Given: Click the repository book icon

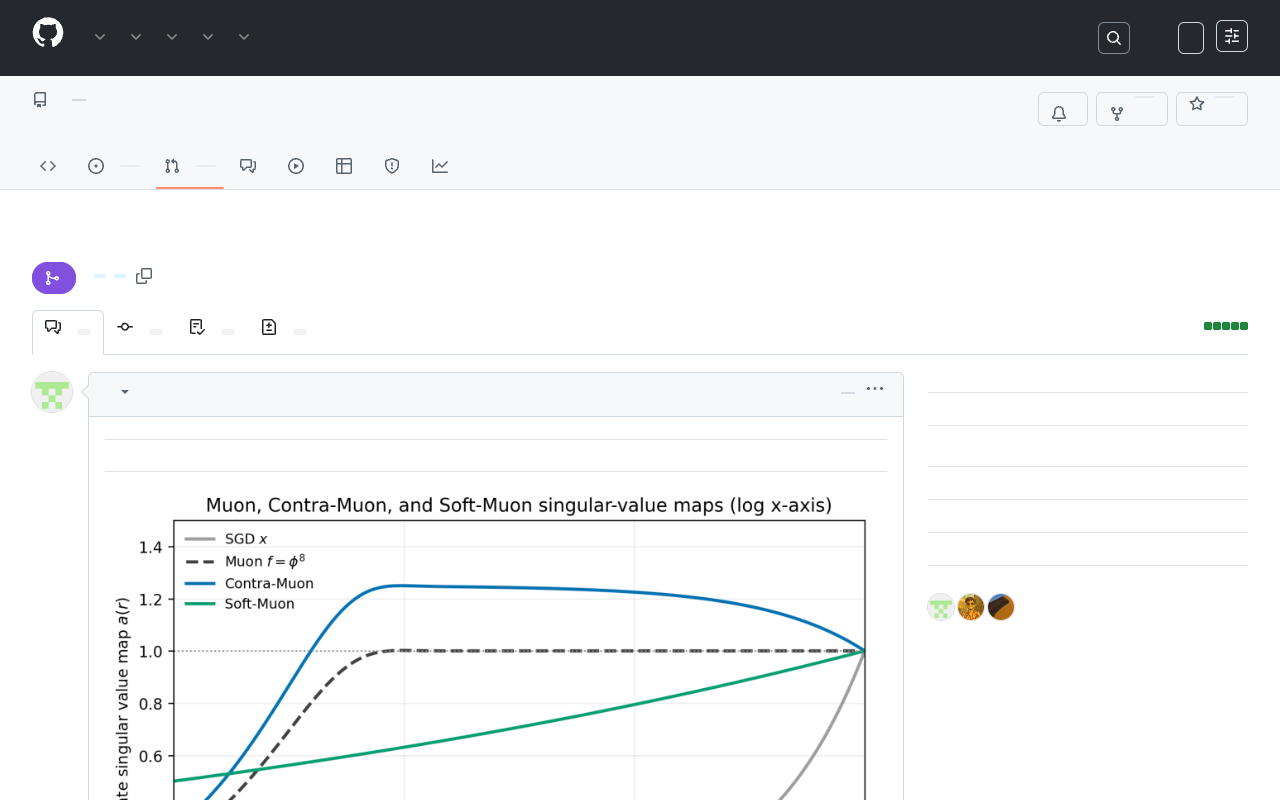Looking at the screenshot, I should pyautogui.click(x=40, y=100).
